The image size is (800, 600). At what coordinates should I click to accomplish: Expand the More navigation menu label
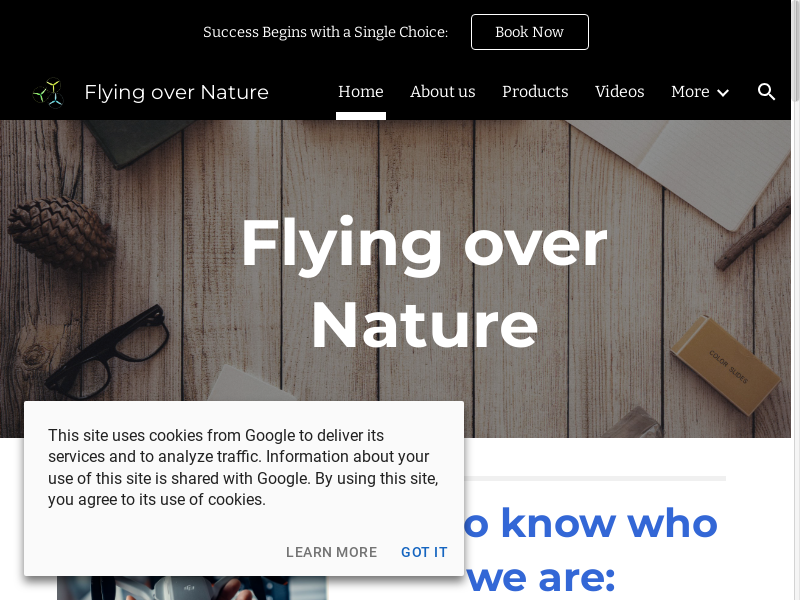690,92
